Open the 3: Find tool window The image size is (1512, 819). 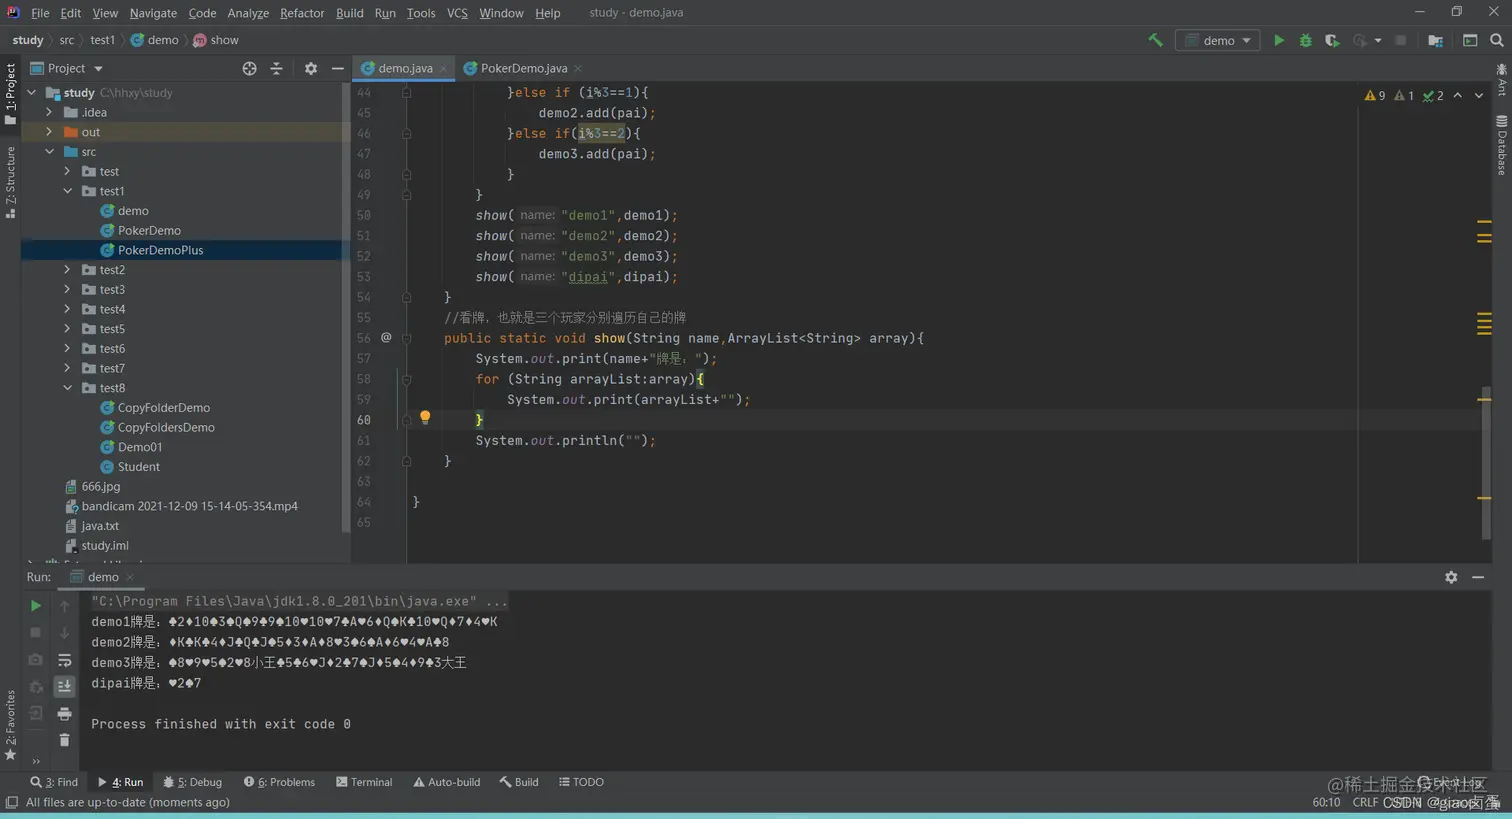(x=54, y=782)
